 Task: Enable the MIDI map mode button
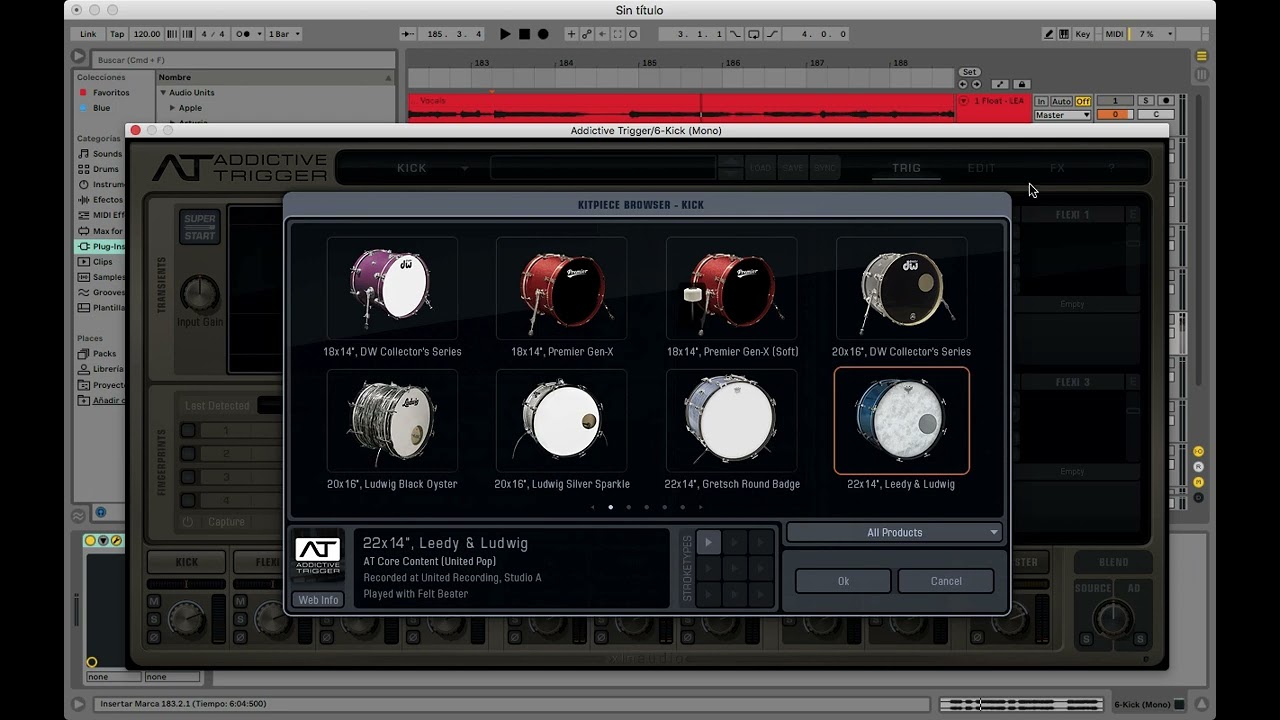pos(1114,34)
